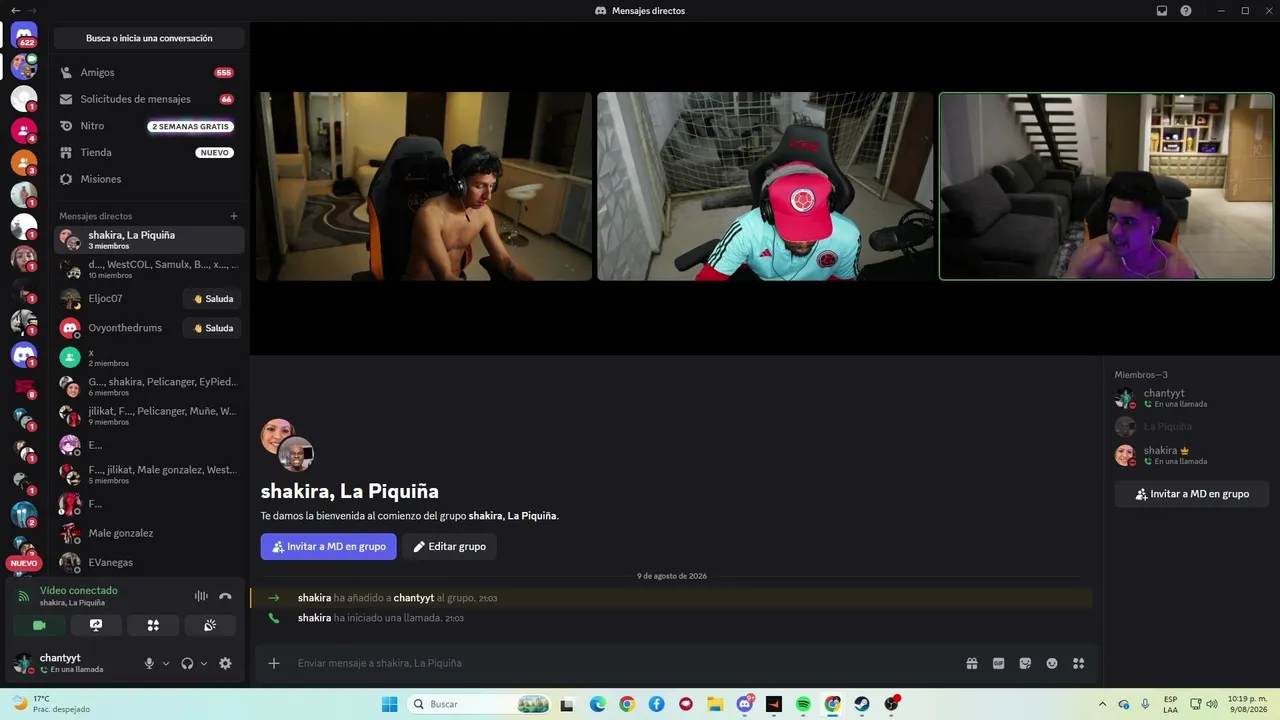The image size is (1280, 720).
Task: Open noise suppression settings
Action: (201, 596)
